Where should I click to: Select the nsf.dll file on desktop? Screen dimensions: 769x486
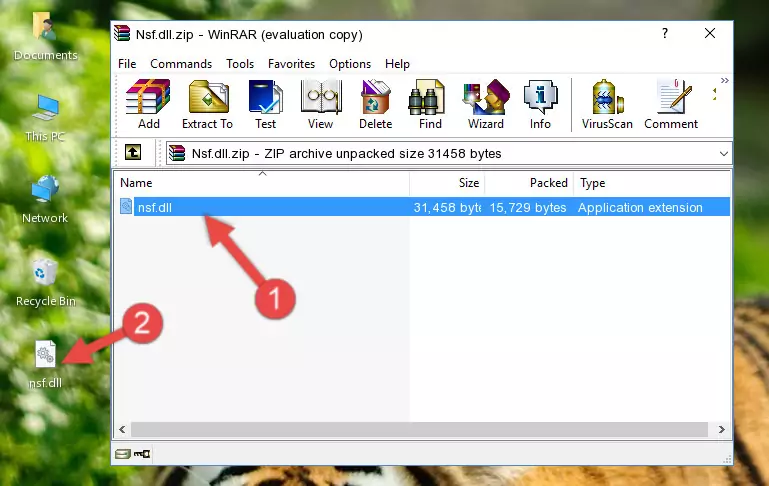pos(46,365)
